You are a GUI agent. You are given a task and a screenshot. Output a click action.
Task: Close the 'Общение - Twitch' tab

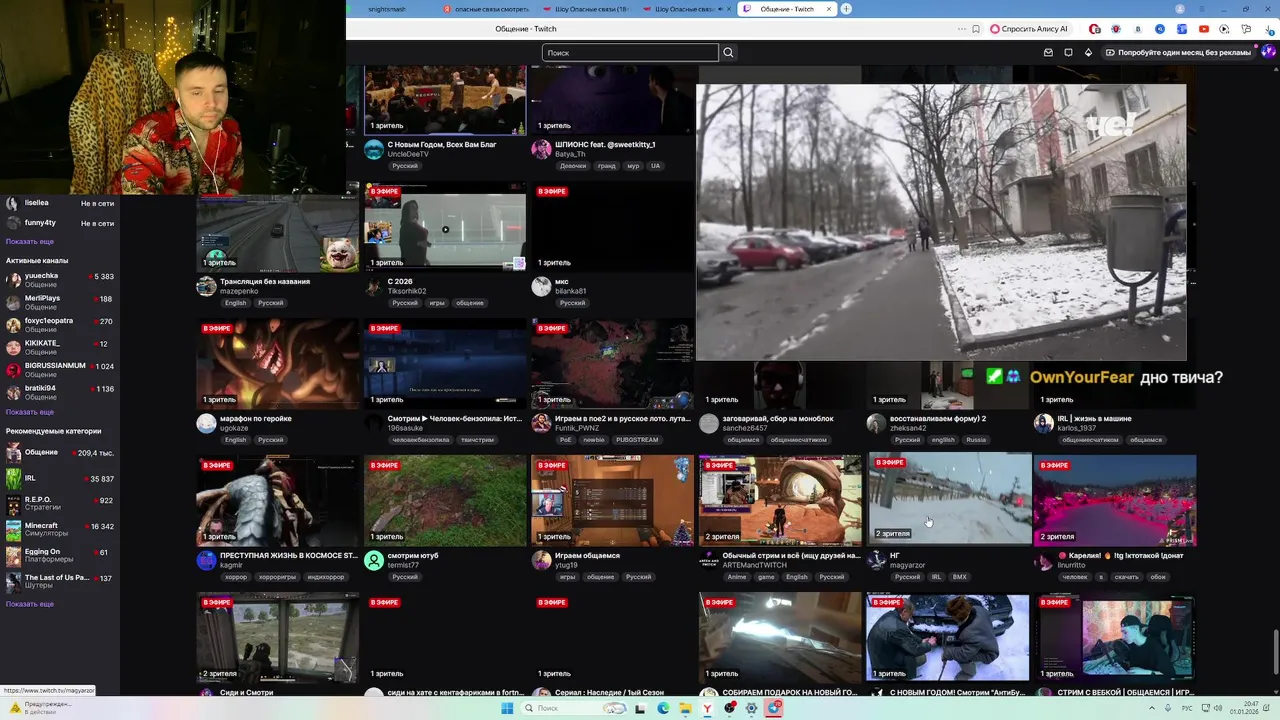(830, 9)
